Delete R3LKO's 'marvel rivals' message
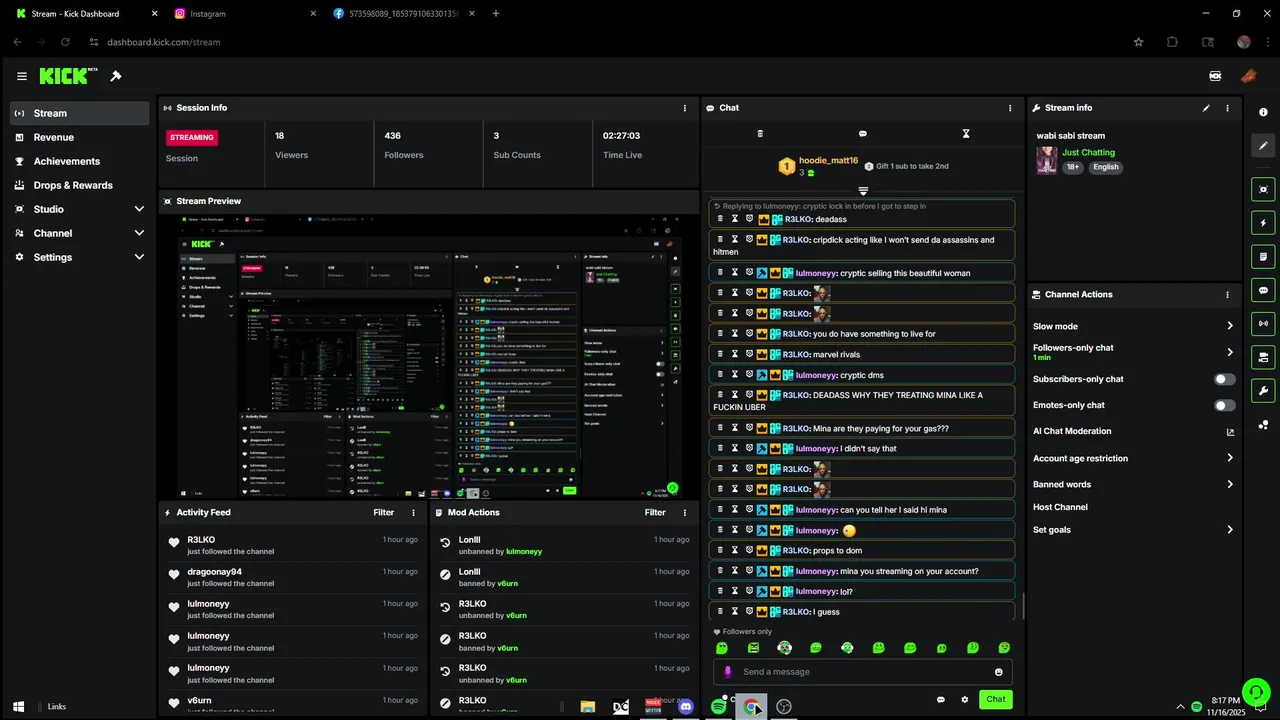Viewport: 1280px width, 720px height. [720, 354]
